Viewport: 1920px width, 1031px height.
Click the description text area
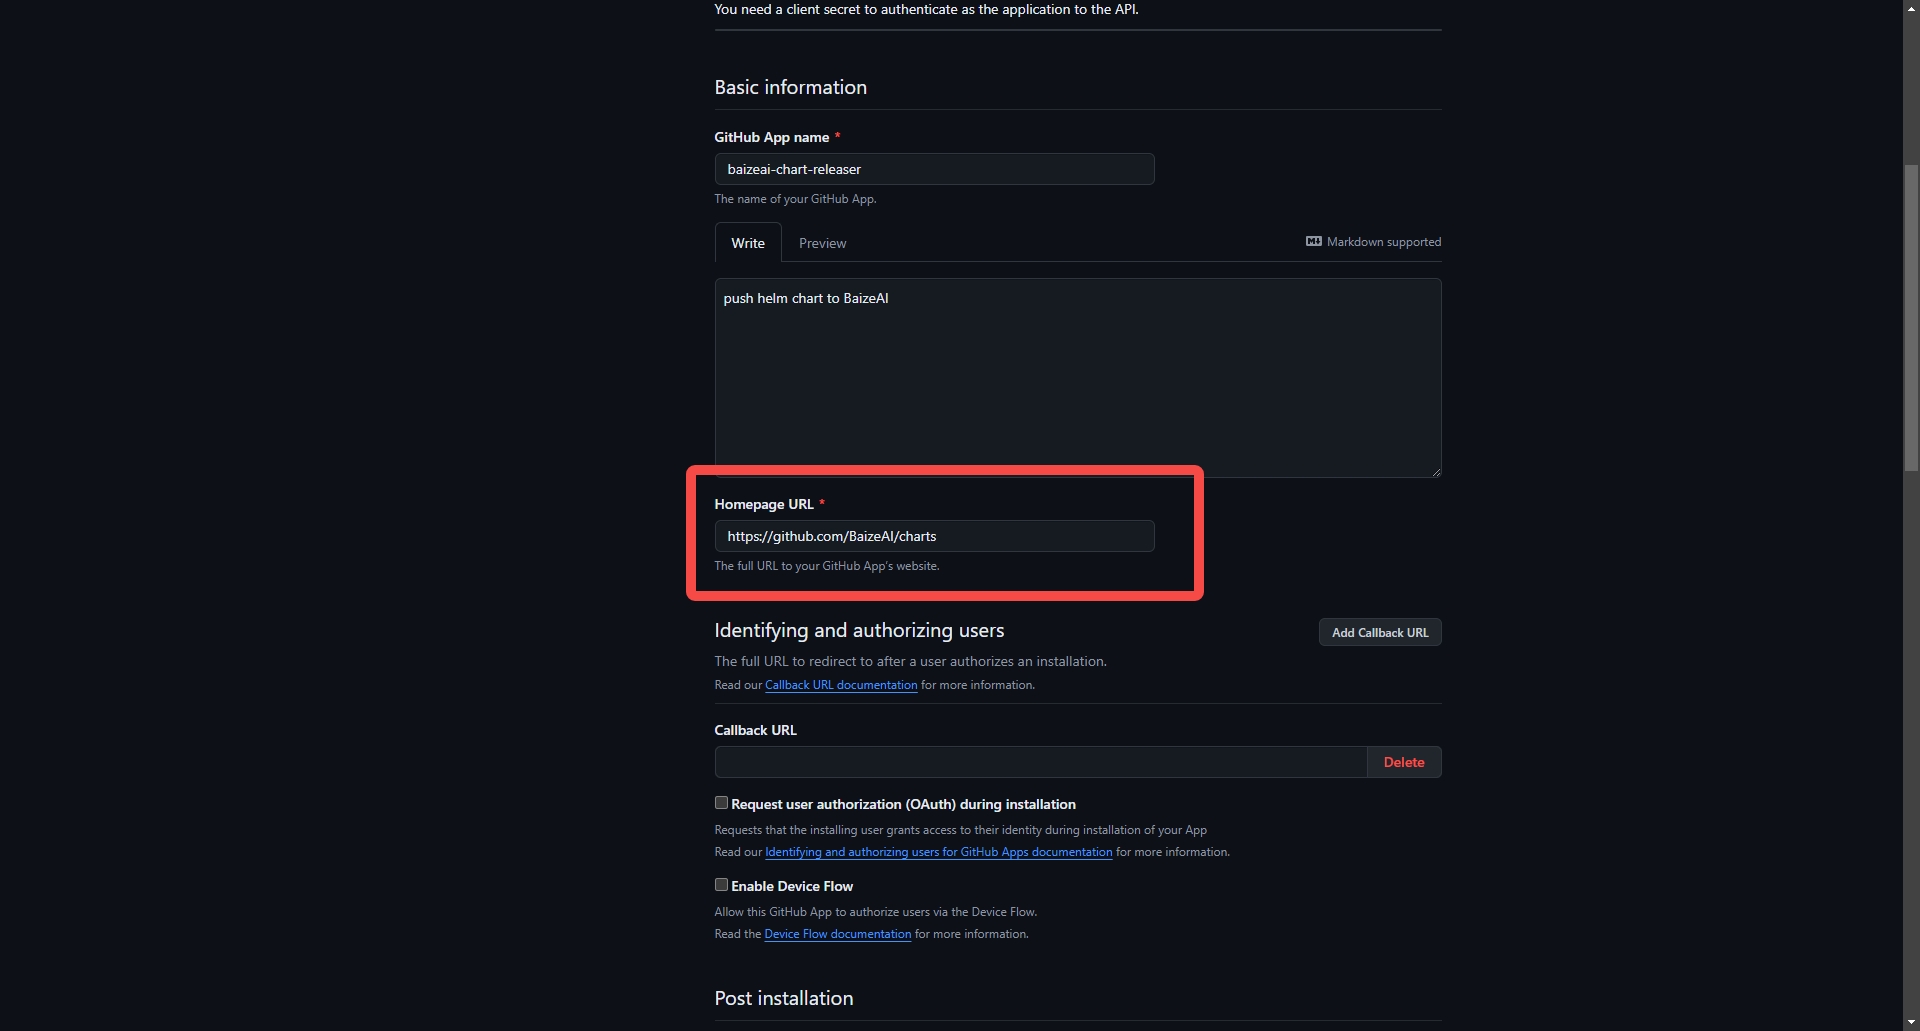coord(1078,378)
